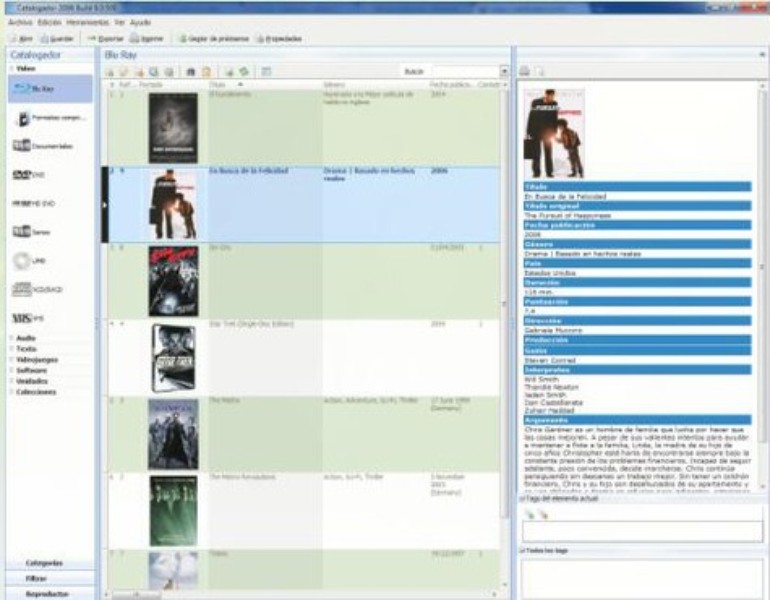This screenshot has height=600, width=770.
Task: Click the print icon in details panel
Action: [525, 71]
